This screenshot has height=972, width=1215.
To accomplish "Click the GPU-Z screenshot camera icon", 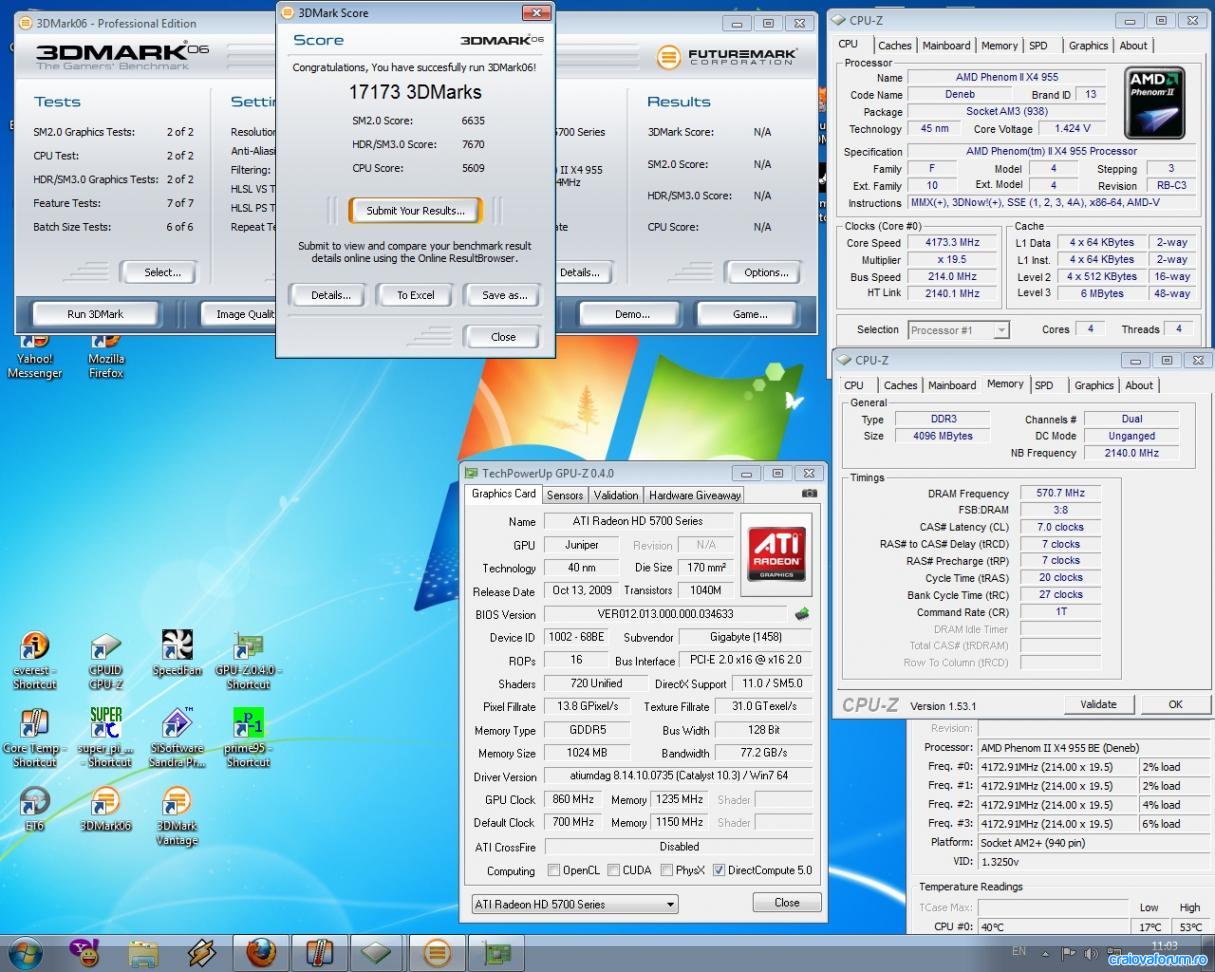I will click(x=809, y=493).
